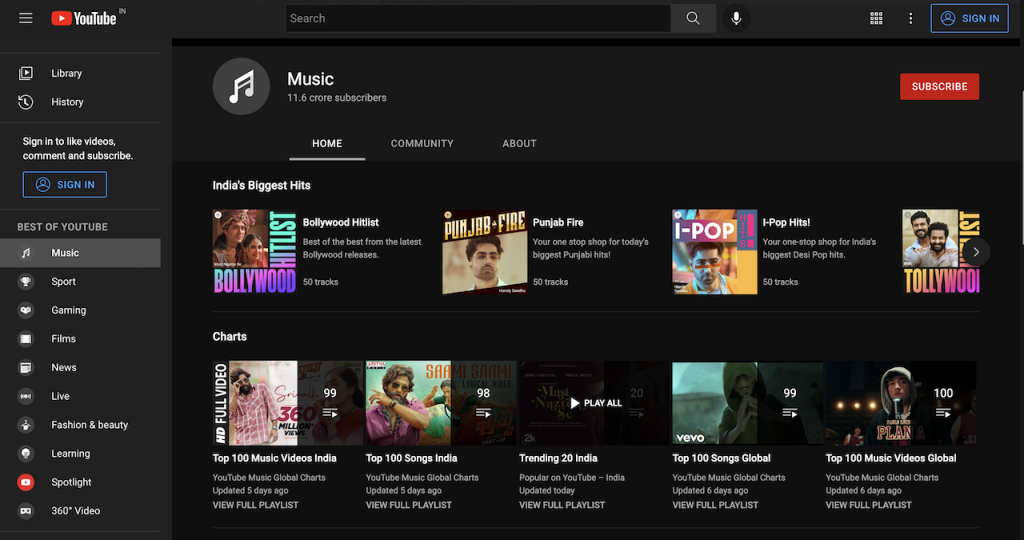
Task: Click 'YouTube Music Global Charts' under Top 100 Songs India
Action: tap(422, 478)
